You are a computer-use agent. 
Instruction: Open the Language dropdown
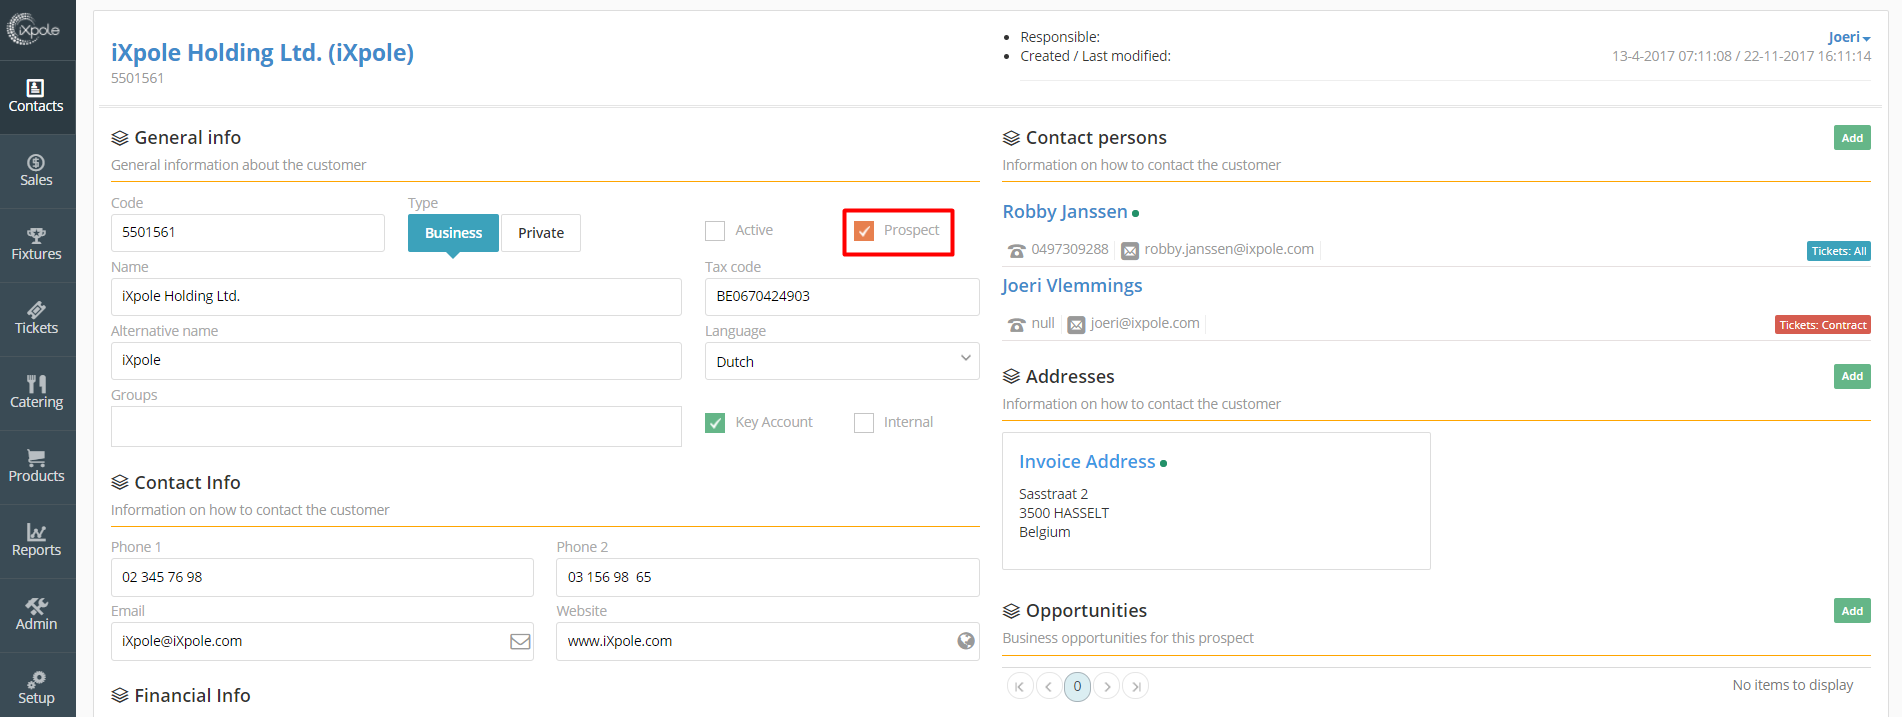pos(842,361)
